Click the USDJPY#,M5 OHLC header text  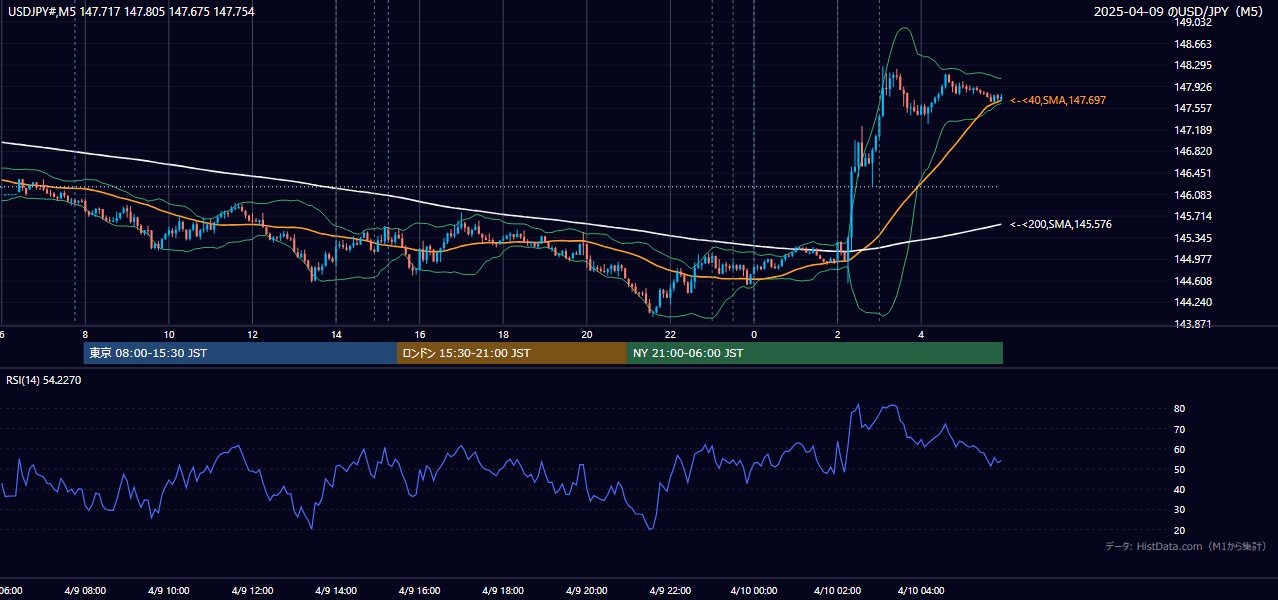tap(130, 11)
